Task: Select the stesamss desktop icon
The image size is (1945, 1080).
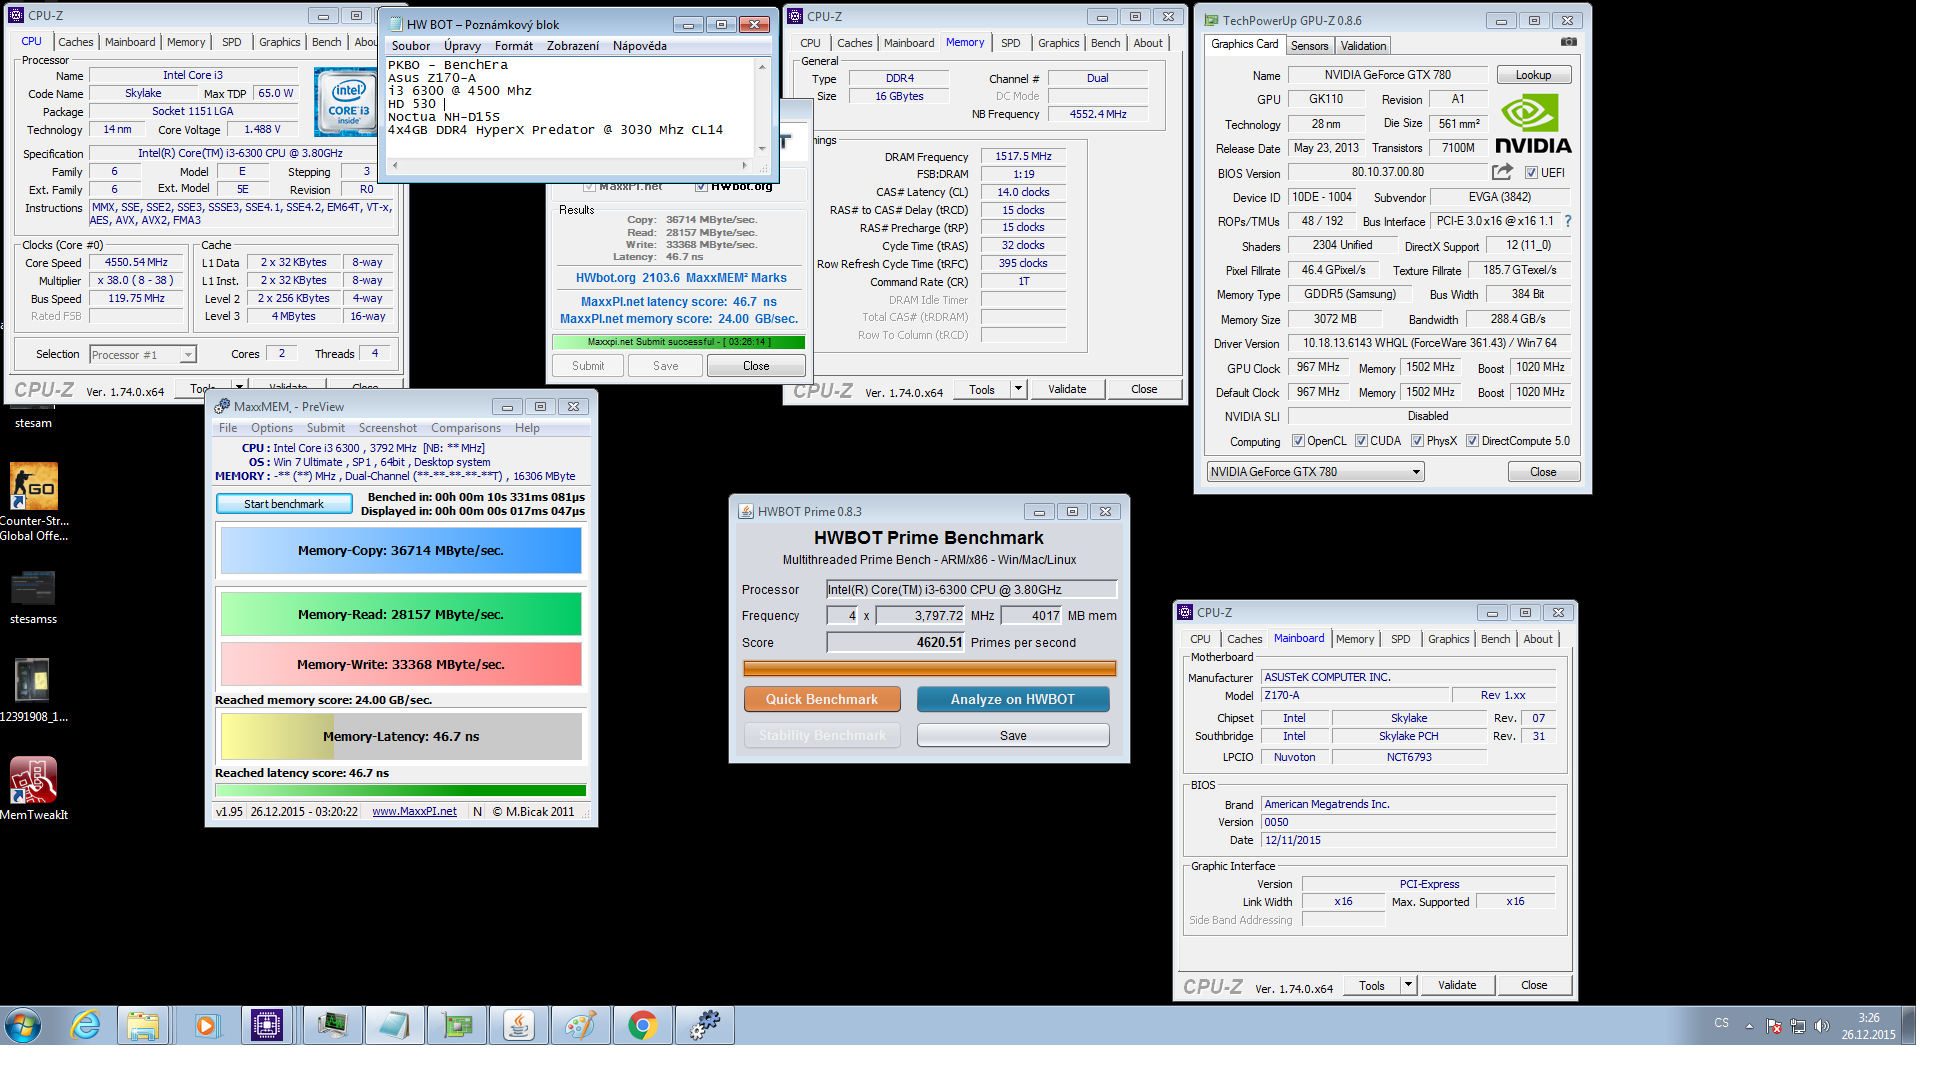Action: (33, 598)
